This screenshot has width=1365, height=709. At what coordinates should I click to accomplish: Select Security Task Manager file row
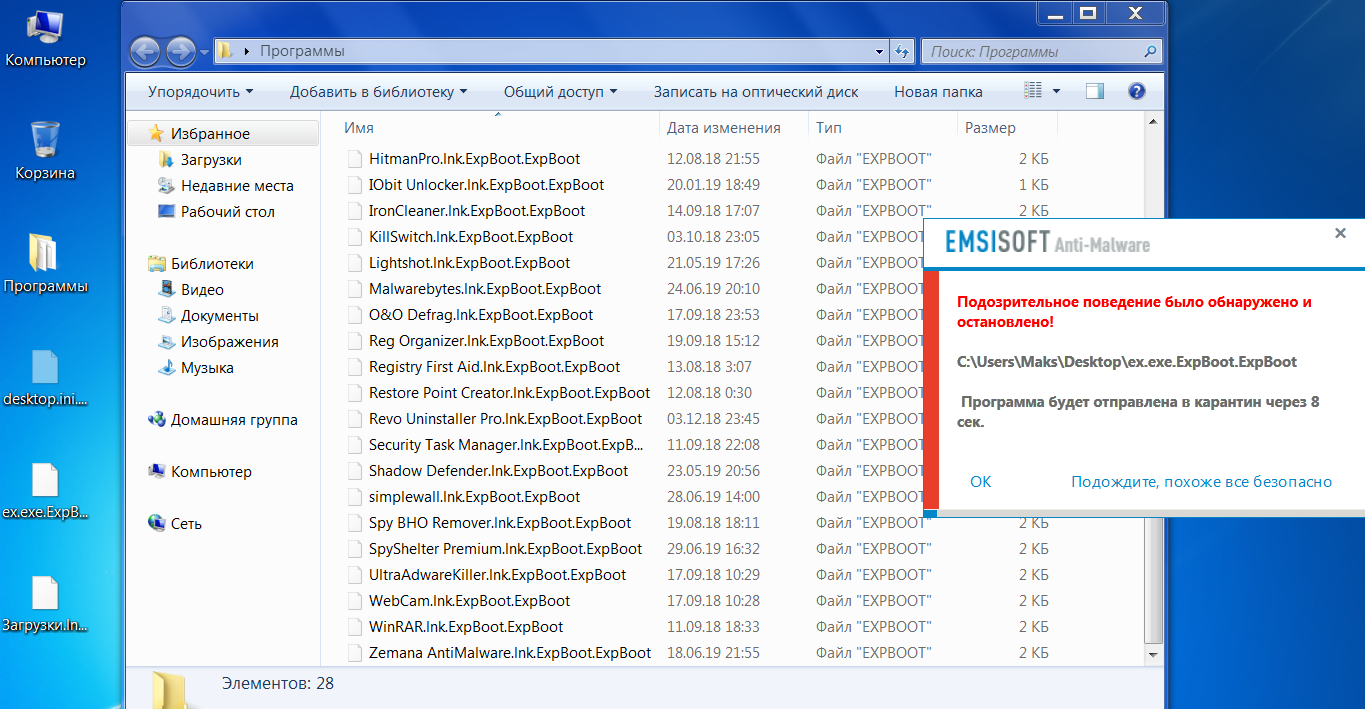click(700, 445)
